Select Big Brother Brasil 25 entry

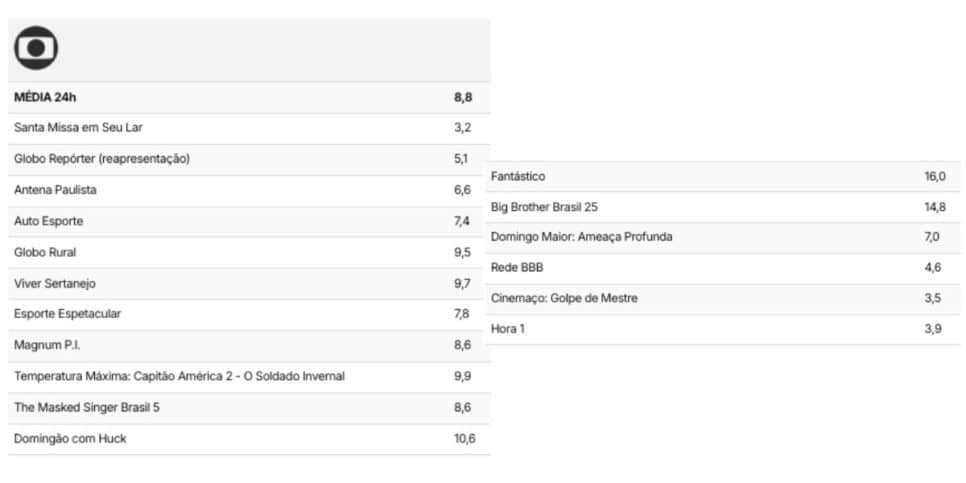(723, 208)
